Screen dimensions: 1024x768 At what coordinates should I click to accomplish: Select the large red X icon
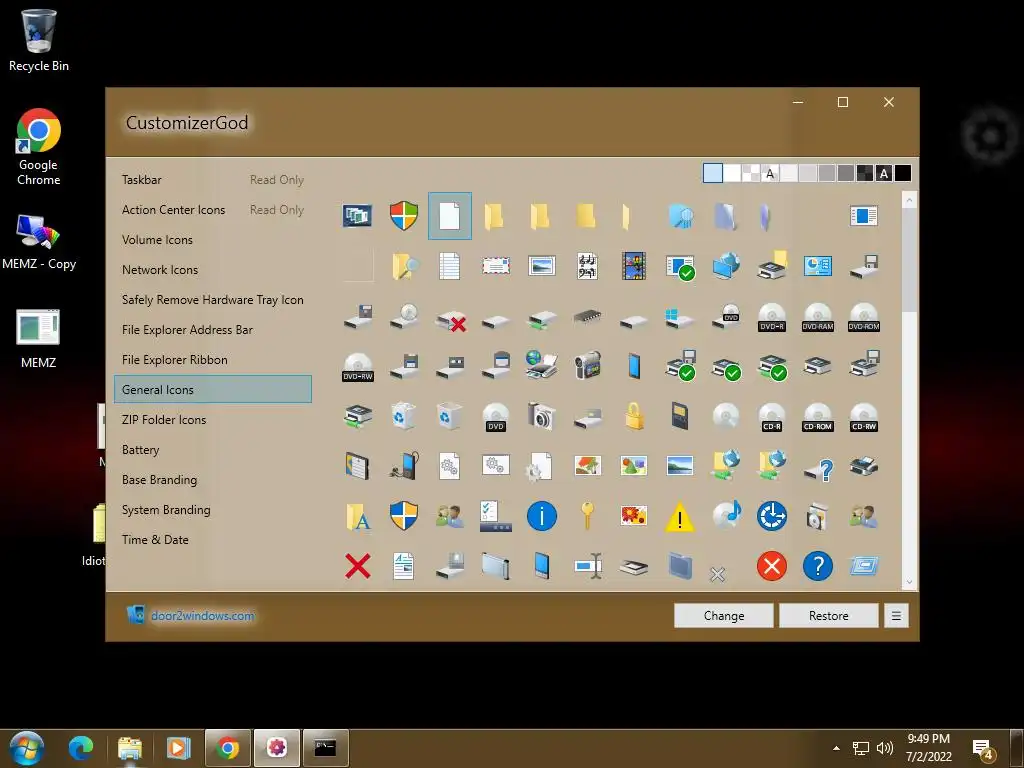click(358, 566)
